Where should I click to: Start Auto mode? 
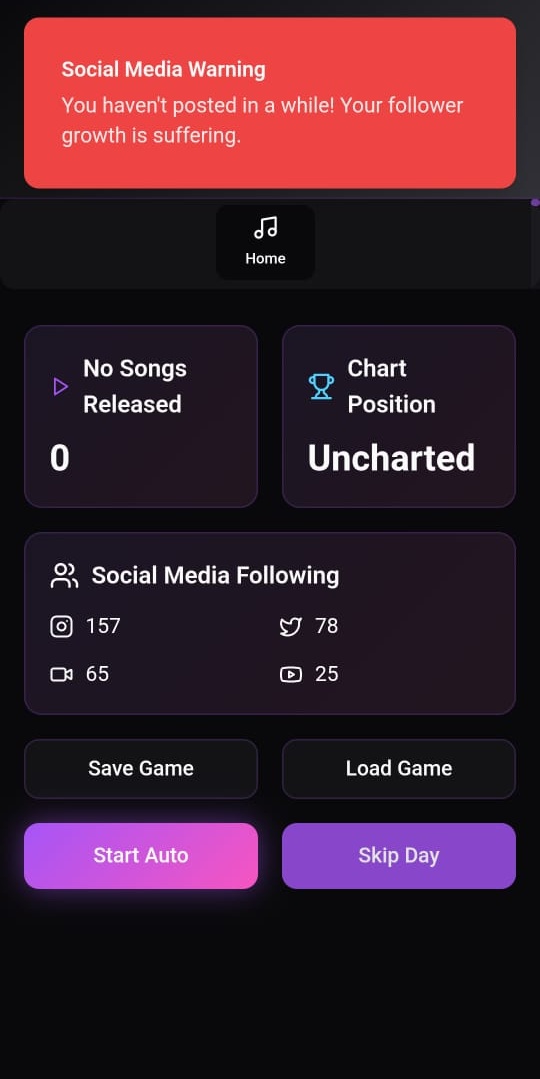141,855
